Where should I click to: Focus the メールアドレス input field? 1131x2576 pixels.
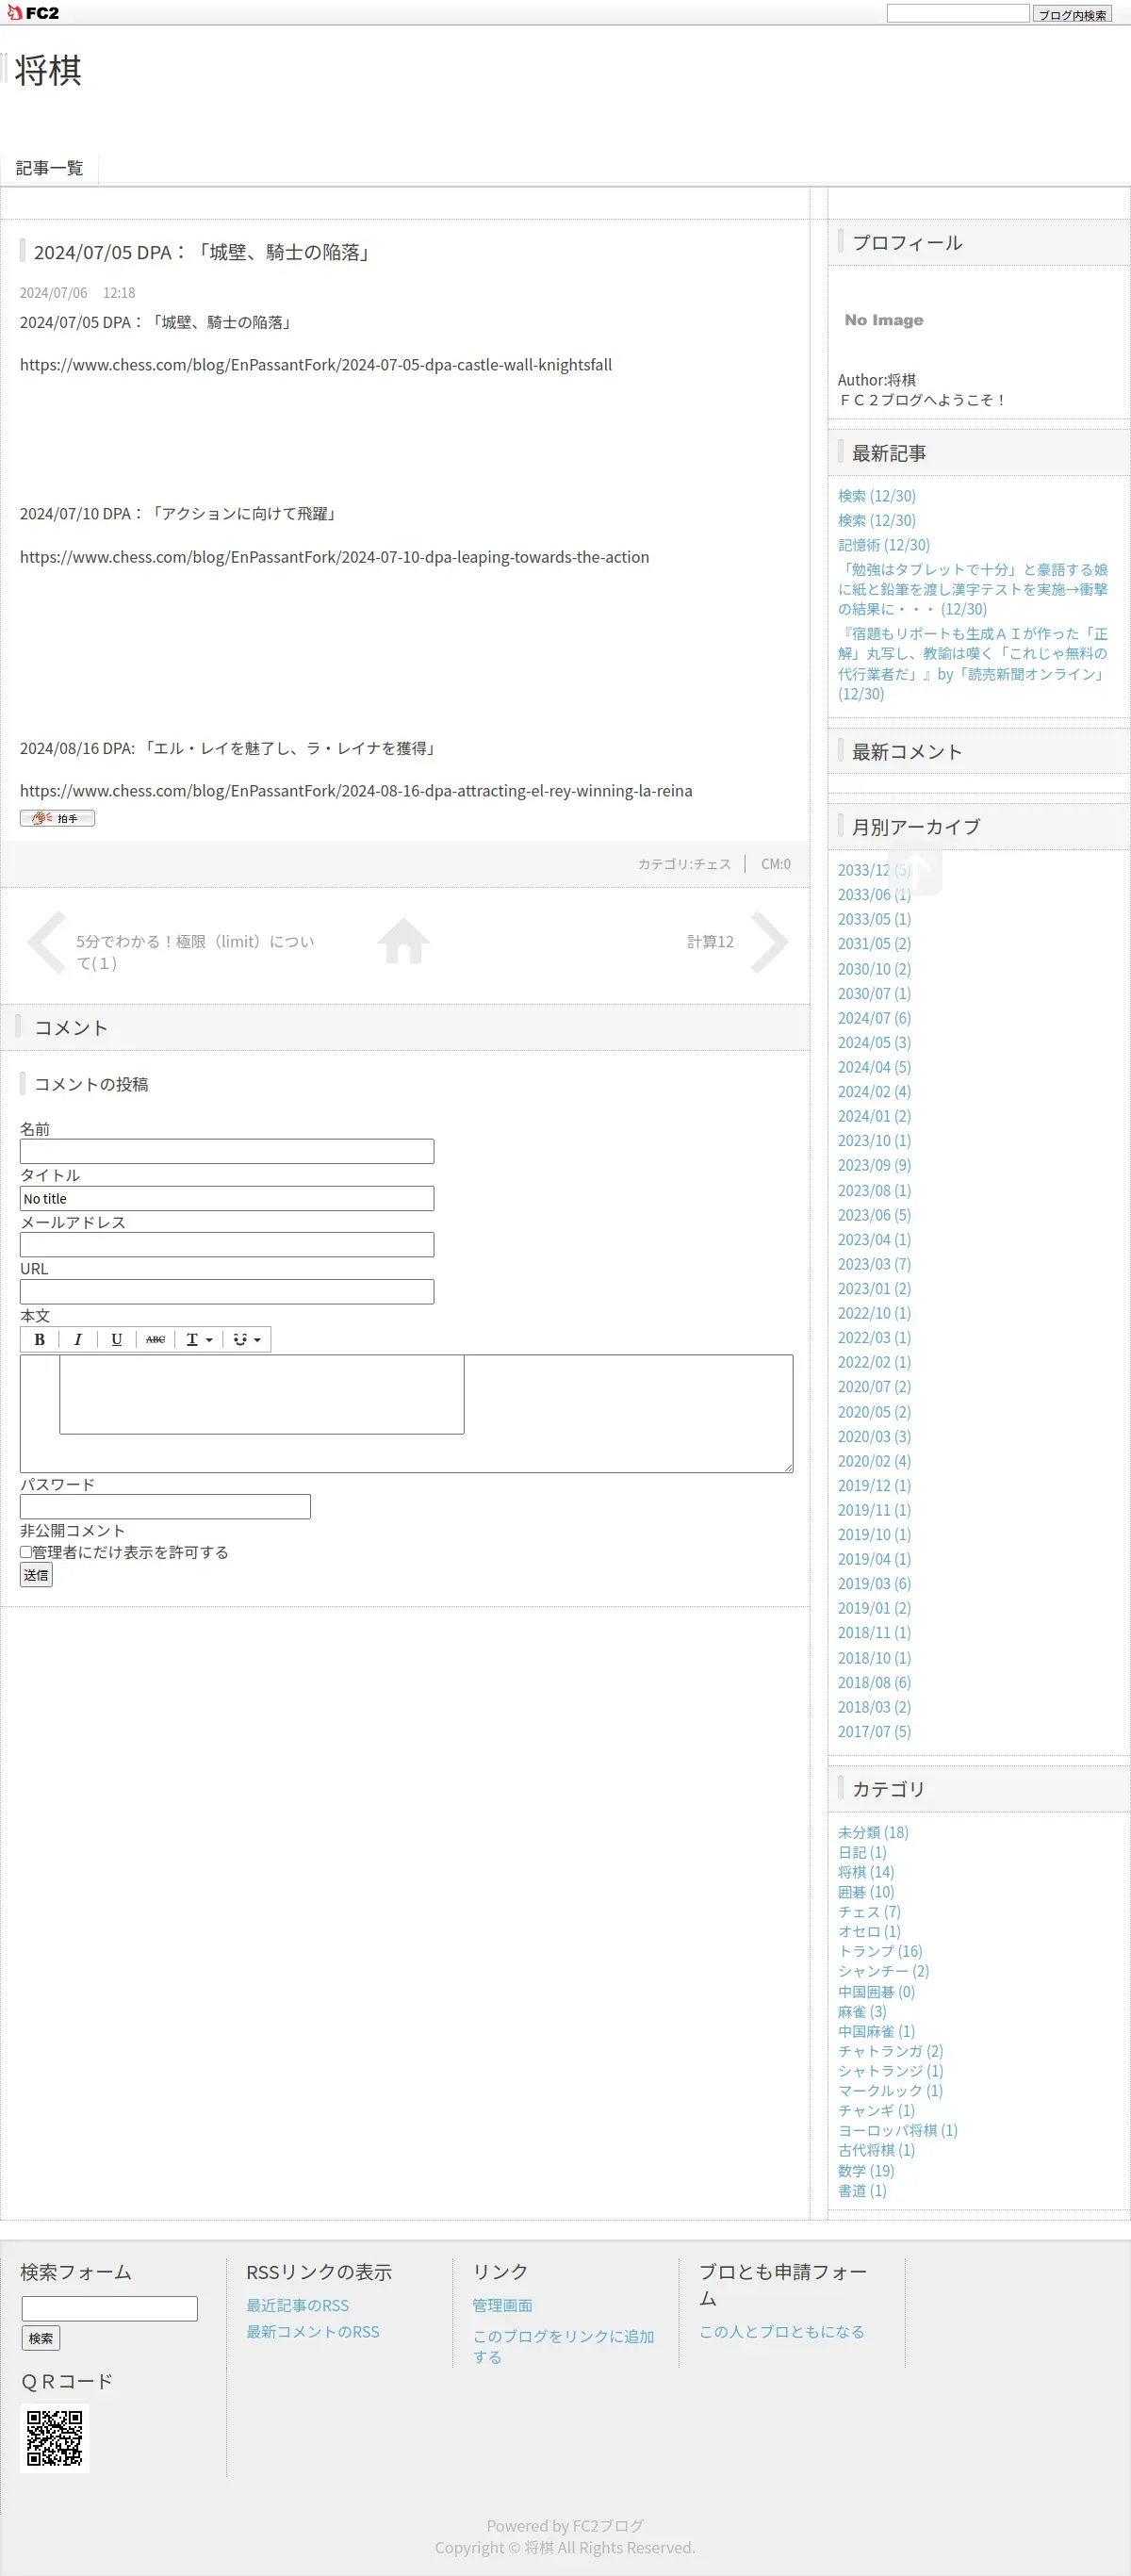[227, 1244]
